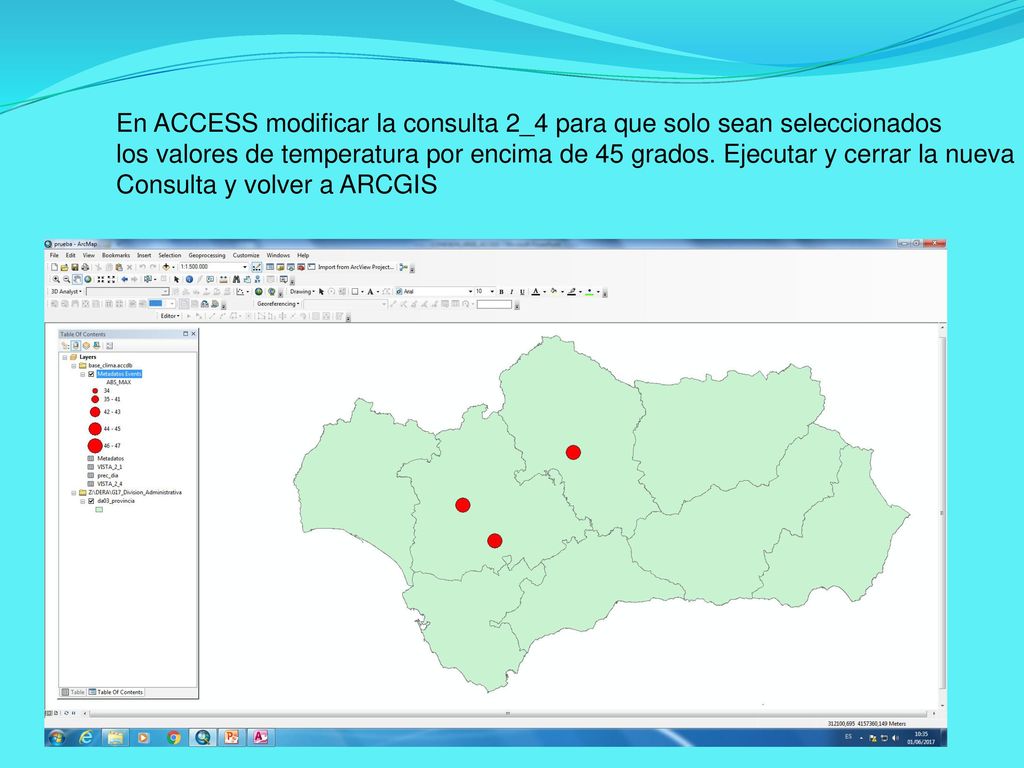
Task: Uncheck the da03_provincia layer checkbox
Action: [x=91, y=501]
